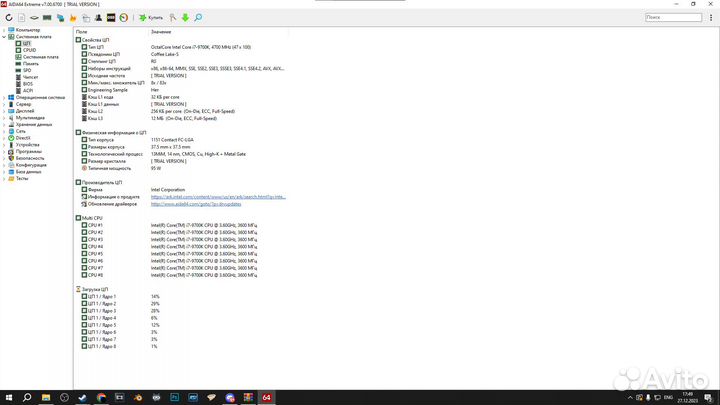Open the Report page icon in toolbar
The height and width of the screenshot is (405, 720).
pyautogui.click(x=22, y=17)
